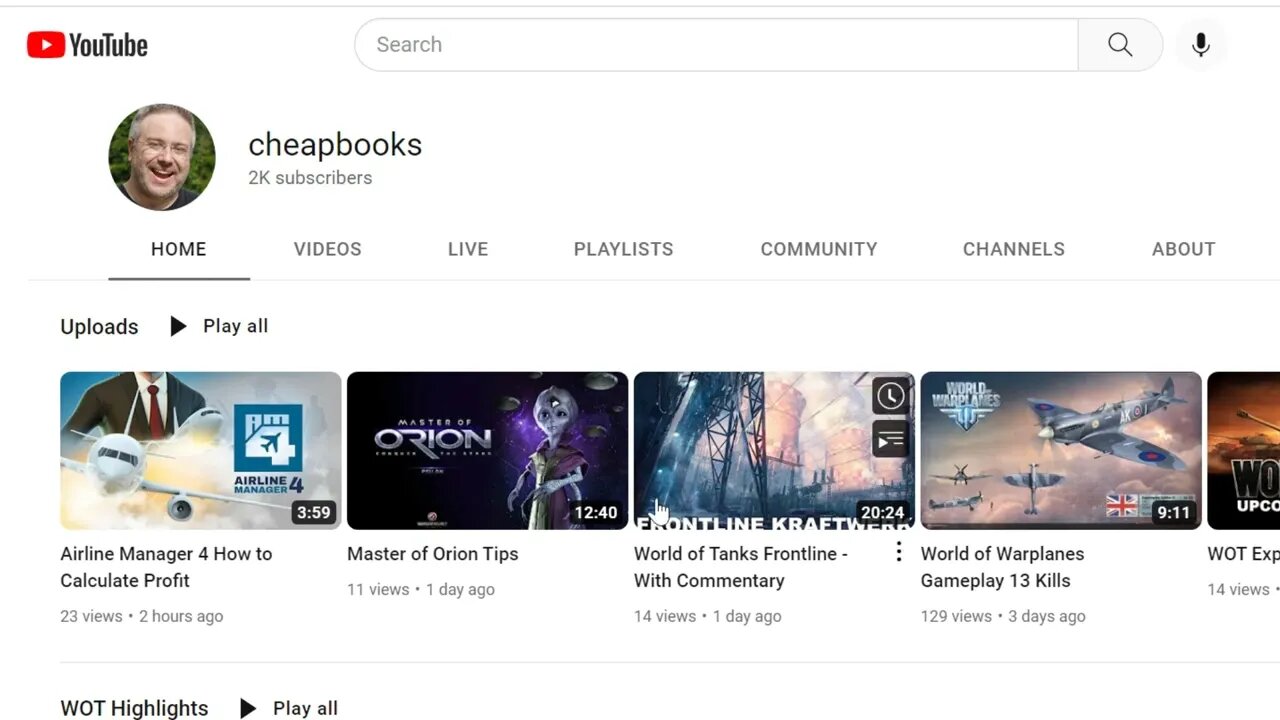
Task: Open the Playlists tab
Action: (623, 249)
